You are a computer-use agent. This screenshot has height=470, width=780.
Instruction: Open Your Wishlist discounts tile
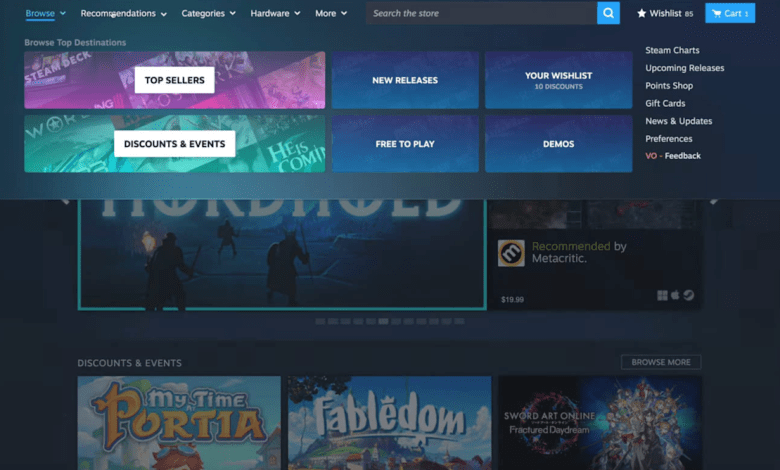559,80
